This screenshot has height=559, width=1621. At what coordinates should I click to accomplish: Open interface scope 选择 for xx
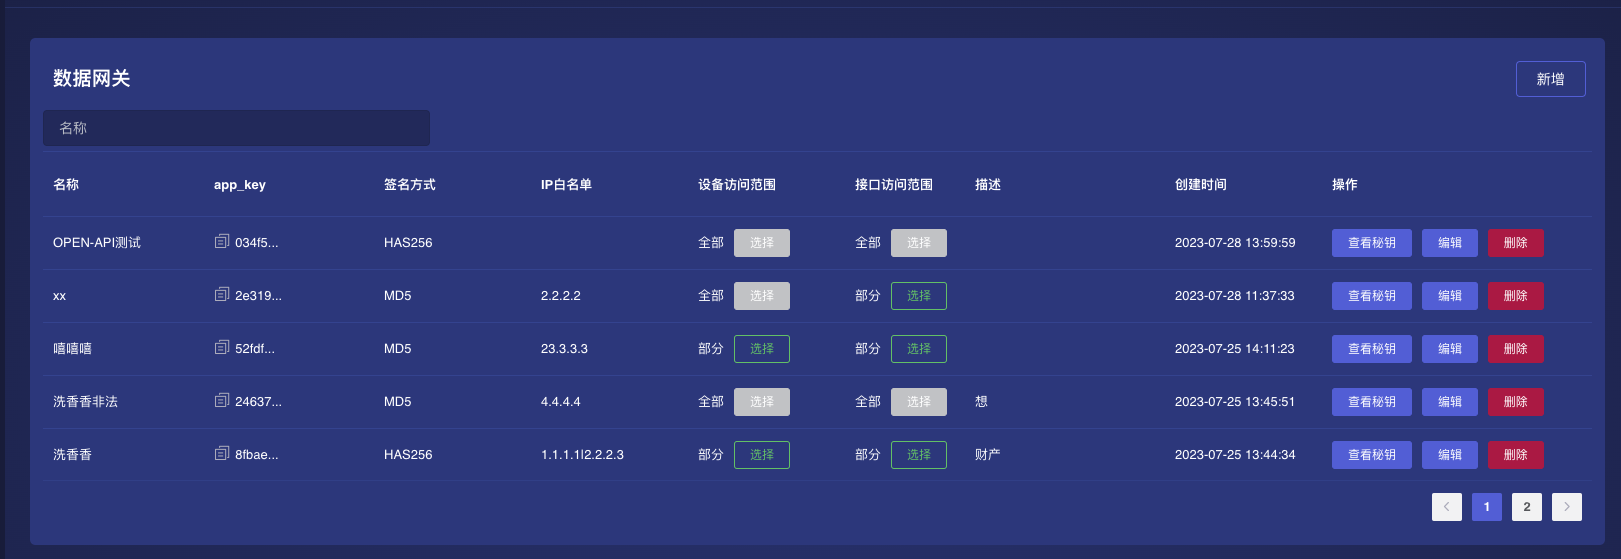(918, 296)
